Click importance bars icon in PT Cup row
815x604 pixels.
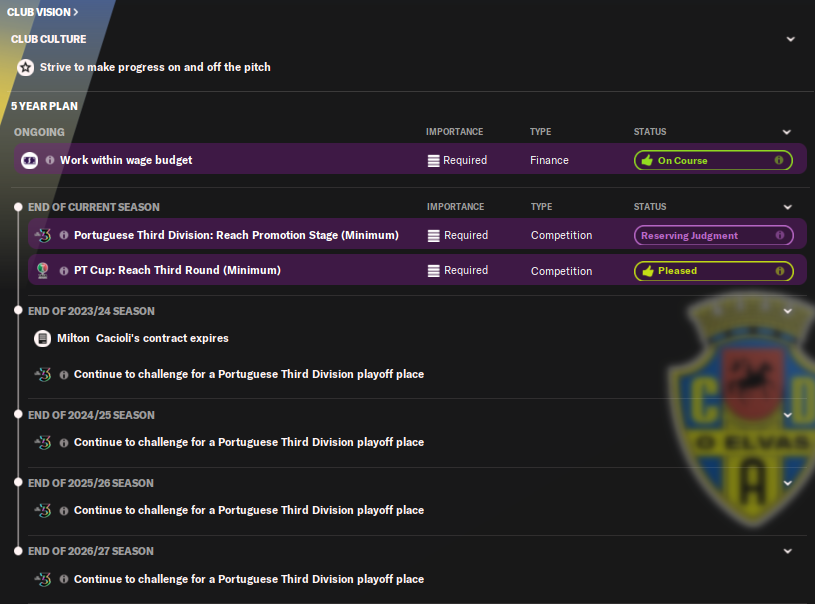(x=433, y=271)
